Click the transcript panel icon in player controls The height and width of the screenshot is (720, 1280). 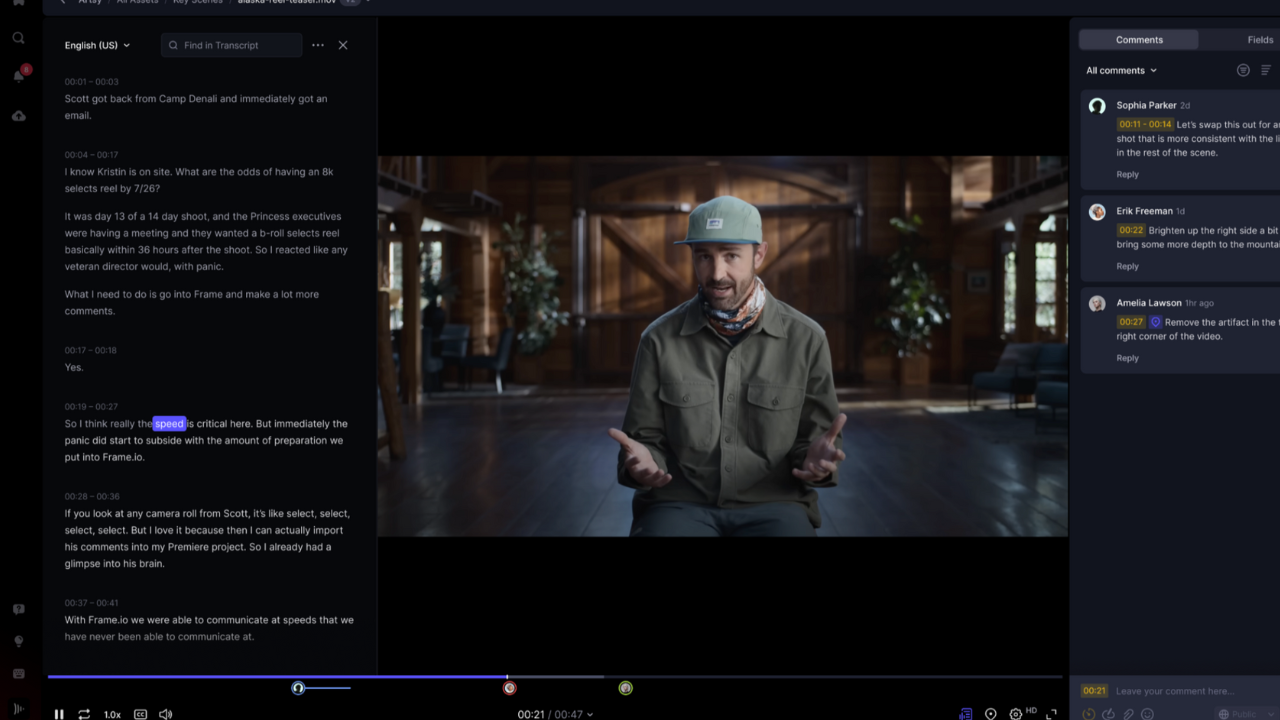click(x=965, y=713)
